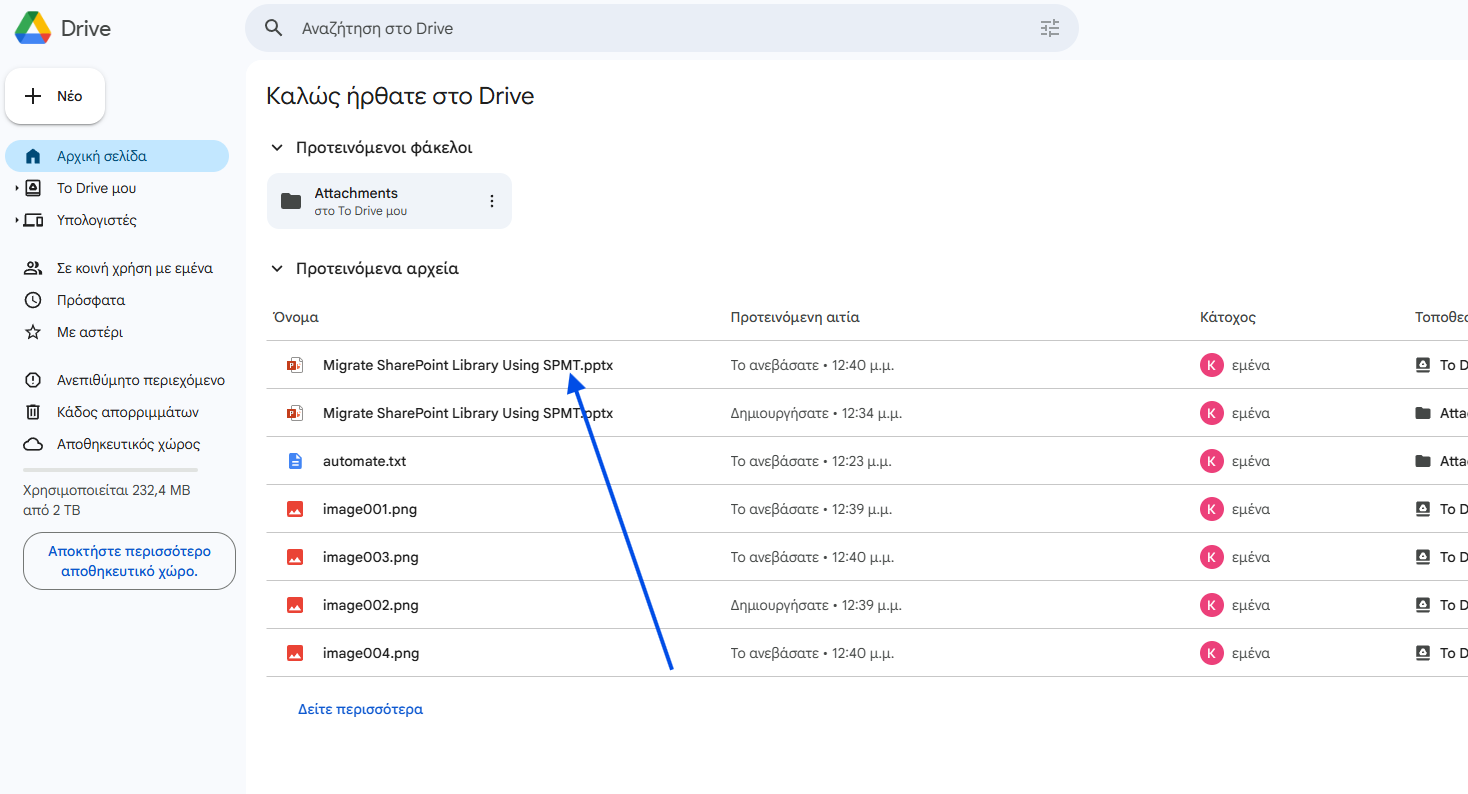The height and width of the screenshot is (794, 1468).
Task: Click the owner avatar for image004.png
Action: (1211, 653)
